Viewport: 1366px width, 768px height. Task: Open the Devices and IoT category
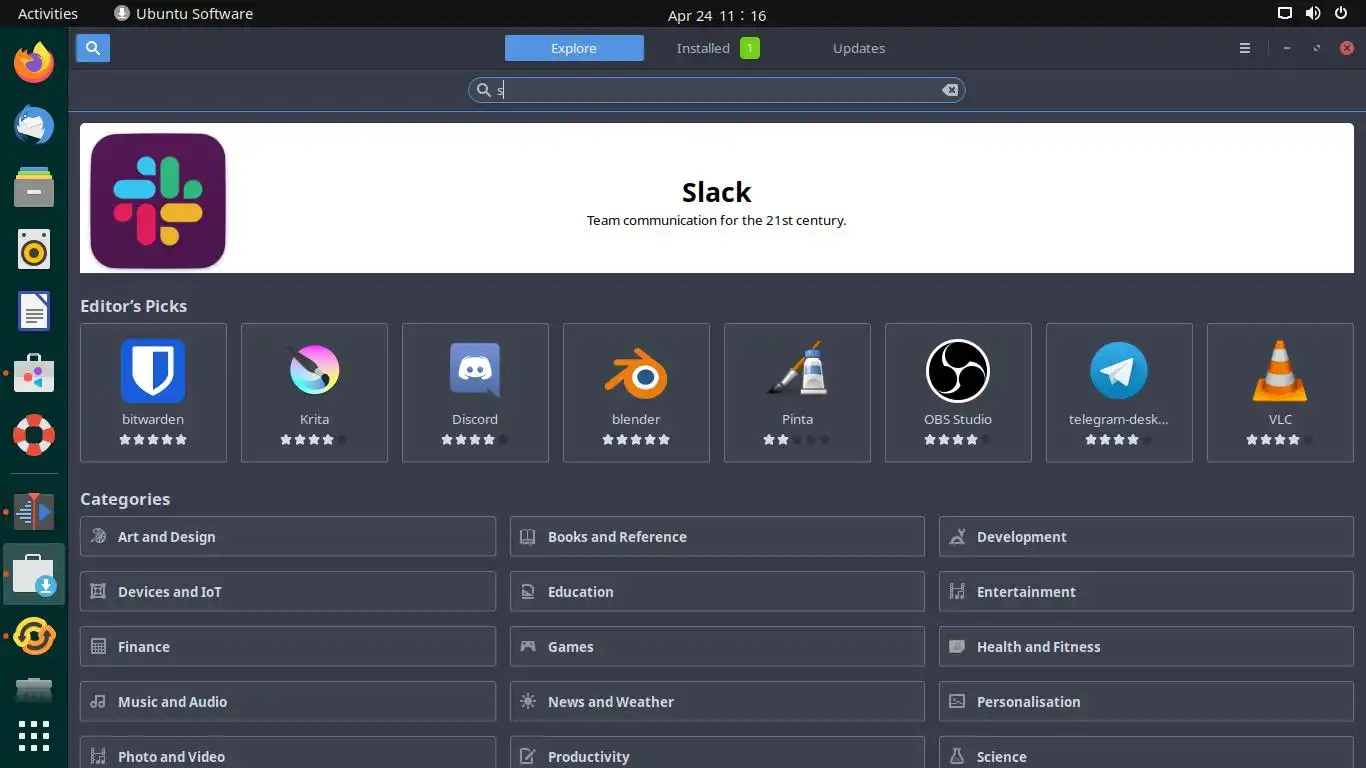pyautogui.click(x=288, y=591)
